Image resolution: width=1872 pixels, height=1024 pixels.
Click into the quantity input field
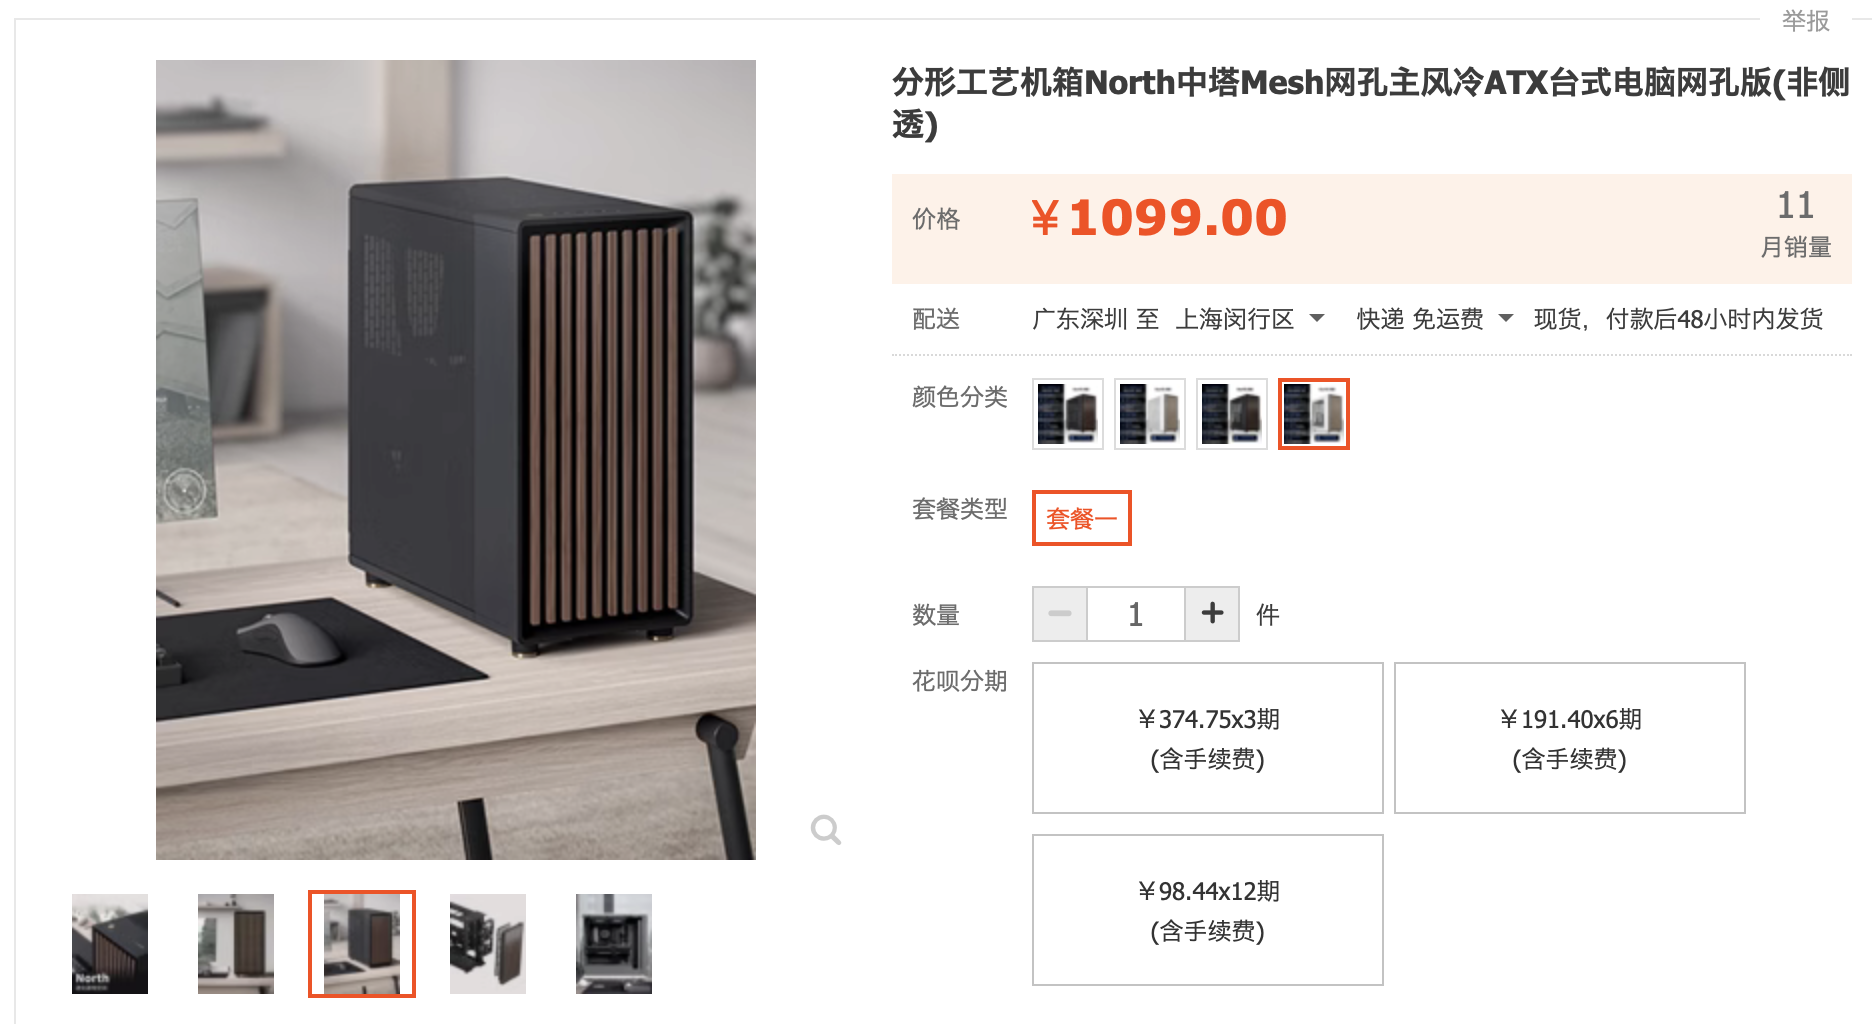(x=1136, y=614)
